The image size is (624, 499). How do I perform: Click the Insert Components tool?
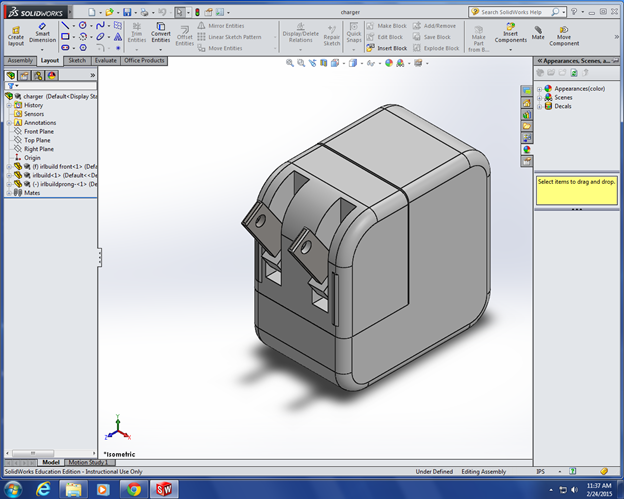point(511,33)
